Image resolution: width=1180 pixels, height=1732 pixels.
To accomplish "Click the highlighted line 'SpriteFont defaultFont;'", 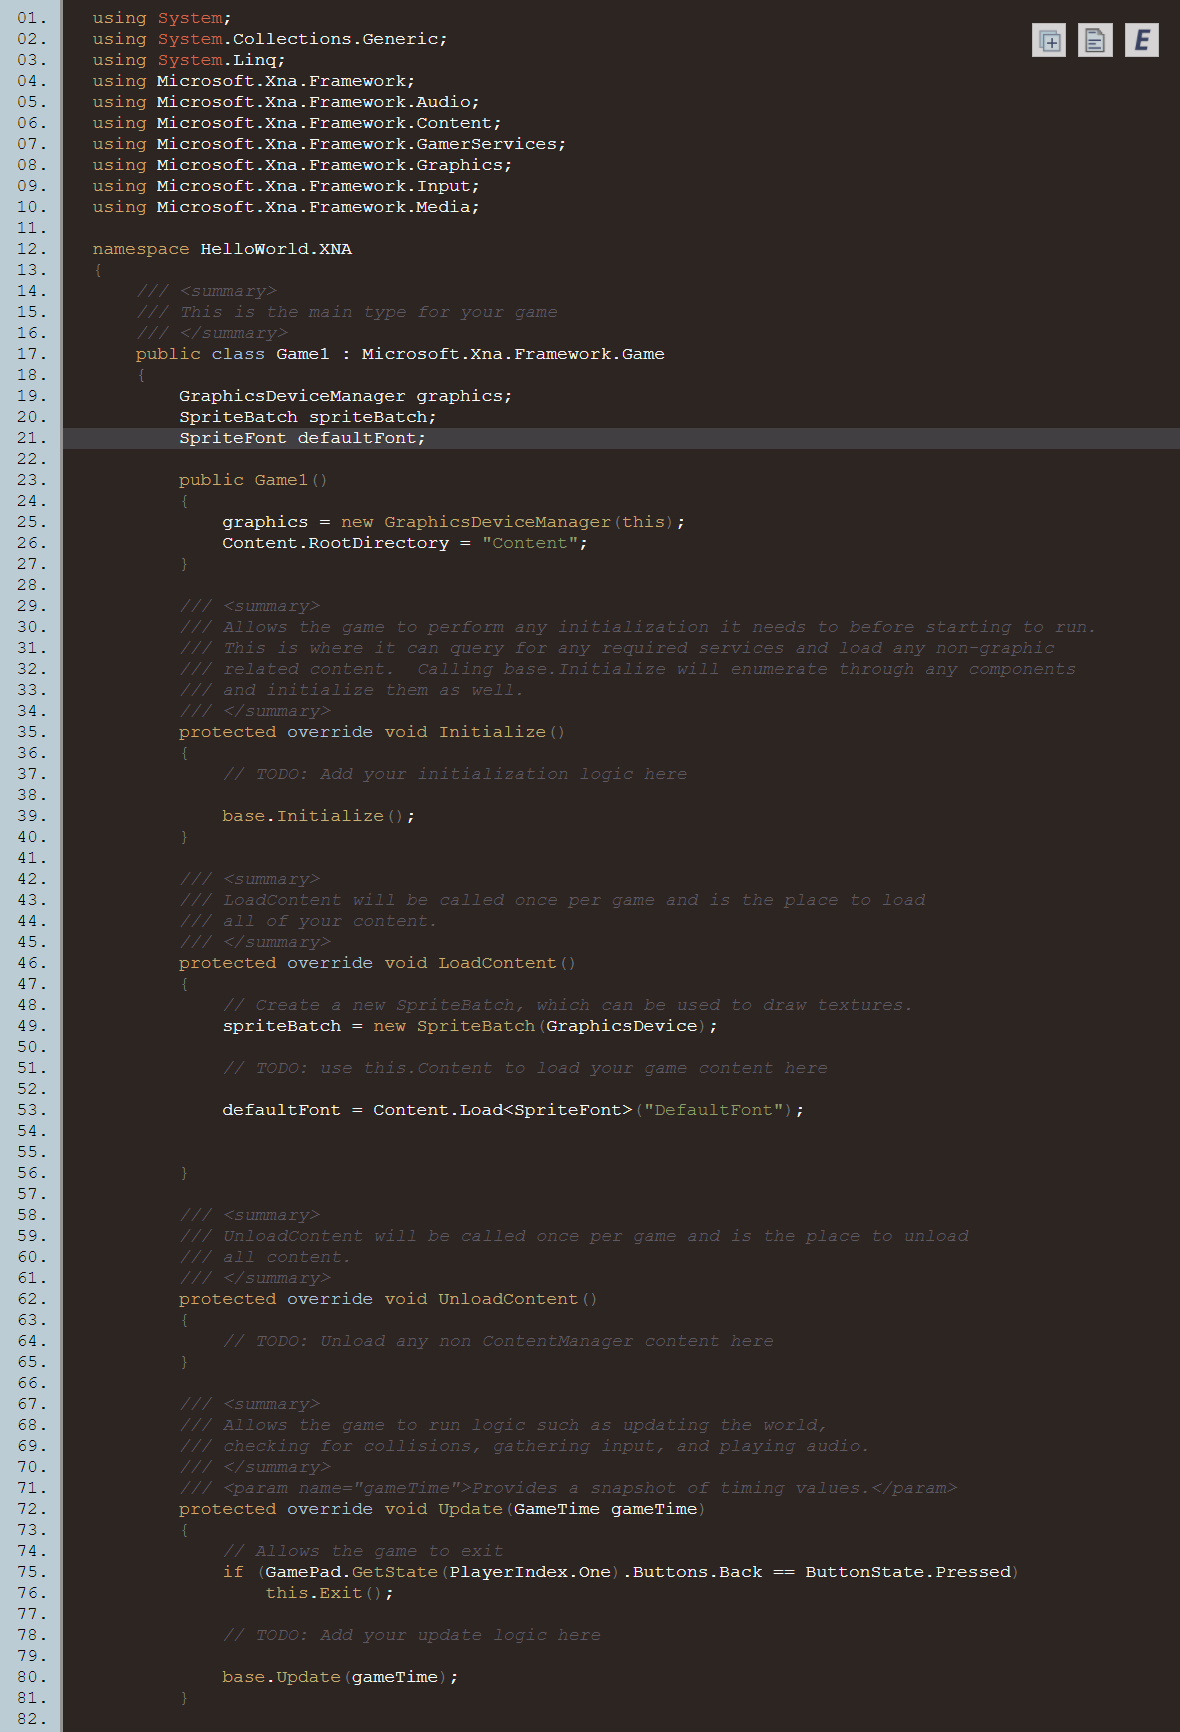I will click(x=302, y=438).
